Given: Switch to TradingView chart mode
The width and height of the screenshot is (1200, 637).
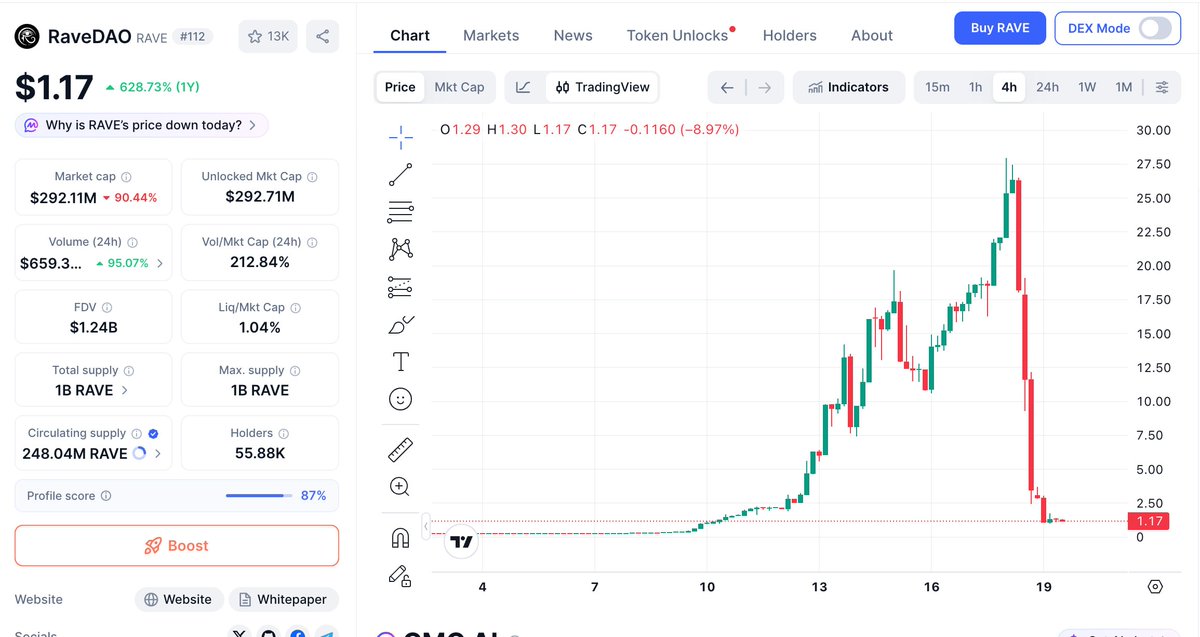Looking at the screenshot, I should [603, 87].
